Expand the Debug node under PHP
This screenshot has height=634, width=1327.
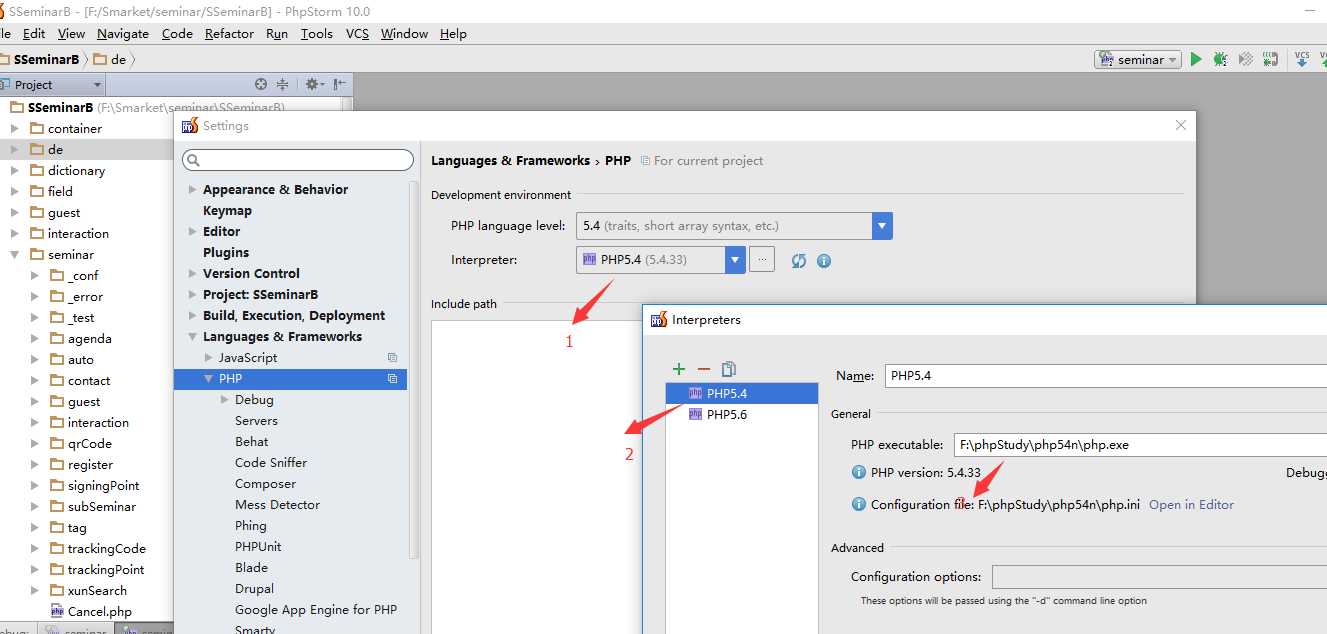[x=224, y=400]
